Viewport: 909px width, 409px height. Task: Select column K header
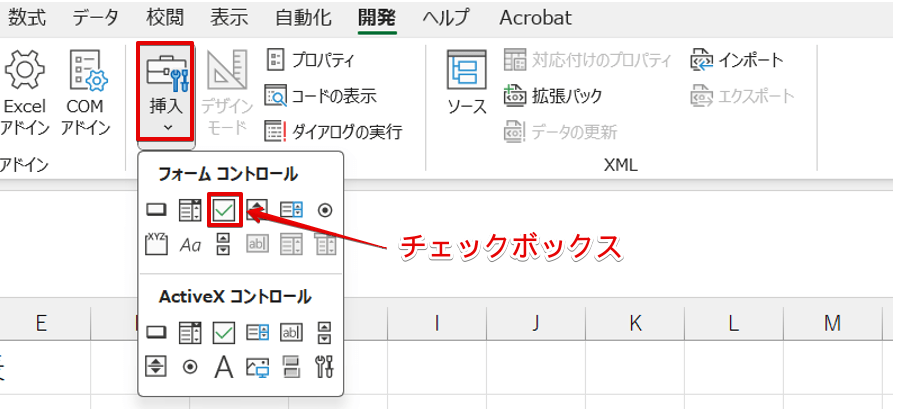635,323
